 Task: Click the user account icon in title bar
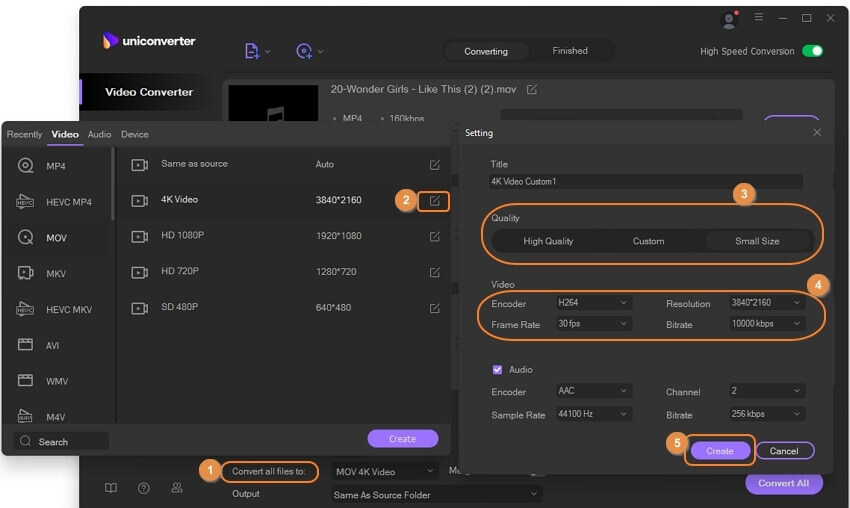(x=728, y=19)
